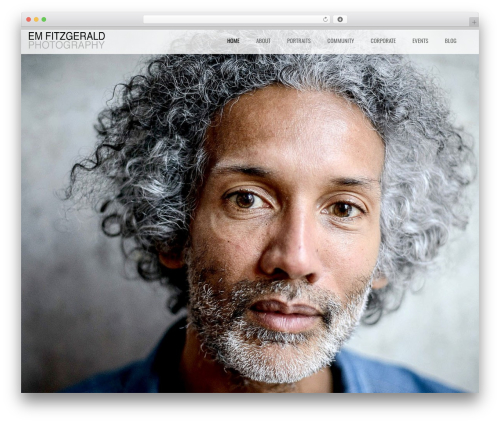
Task: Open the Home menu item
Action: 233,41
